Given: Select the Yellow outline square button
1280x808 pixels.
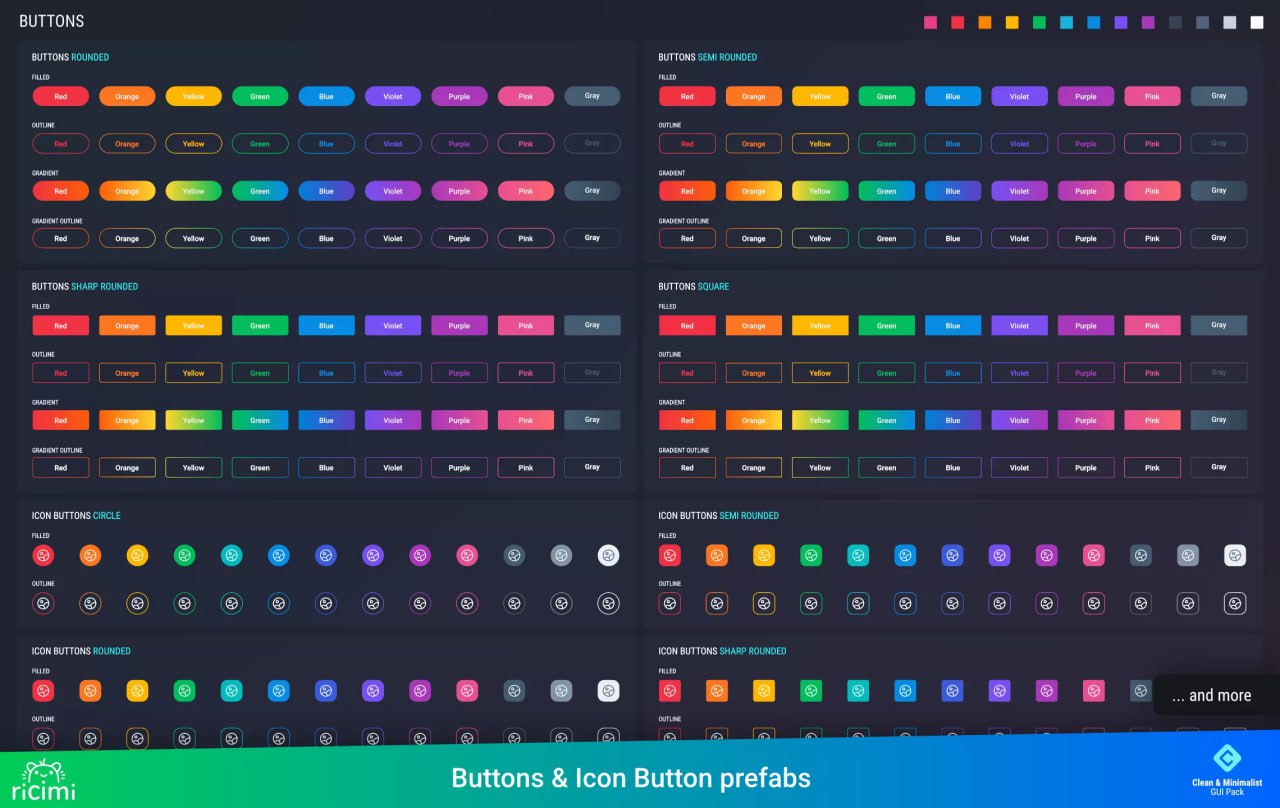Looking at the screenshot, I should pos(820,372).
